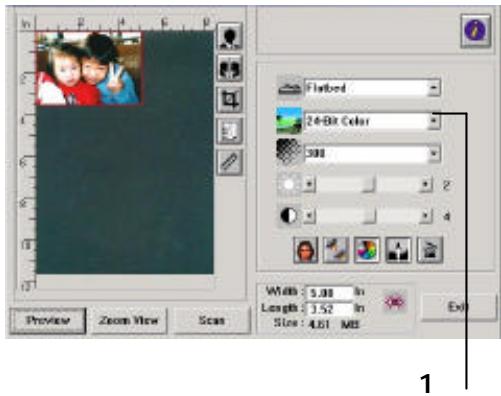Open the color wheel hue/saturation icon
Screen dimensions: 501x396
367,250
